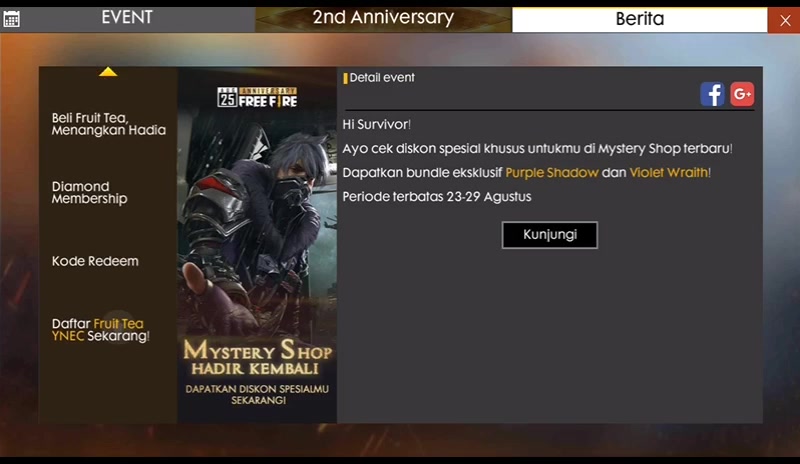This screenshot has height=464, width=800.
Task: Click the Purple Shadow highlighted text
Action: pyautogui.click(x=552, y=173)
